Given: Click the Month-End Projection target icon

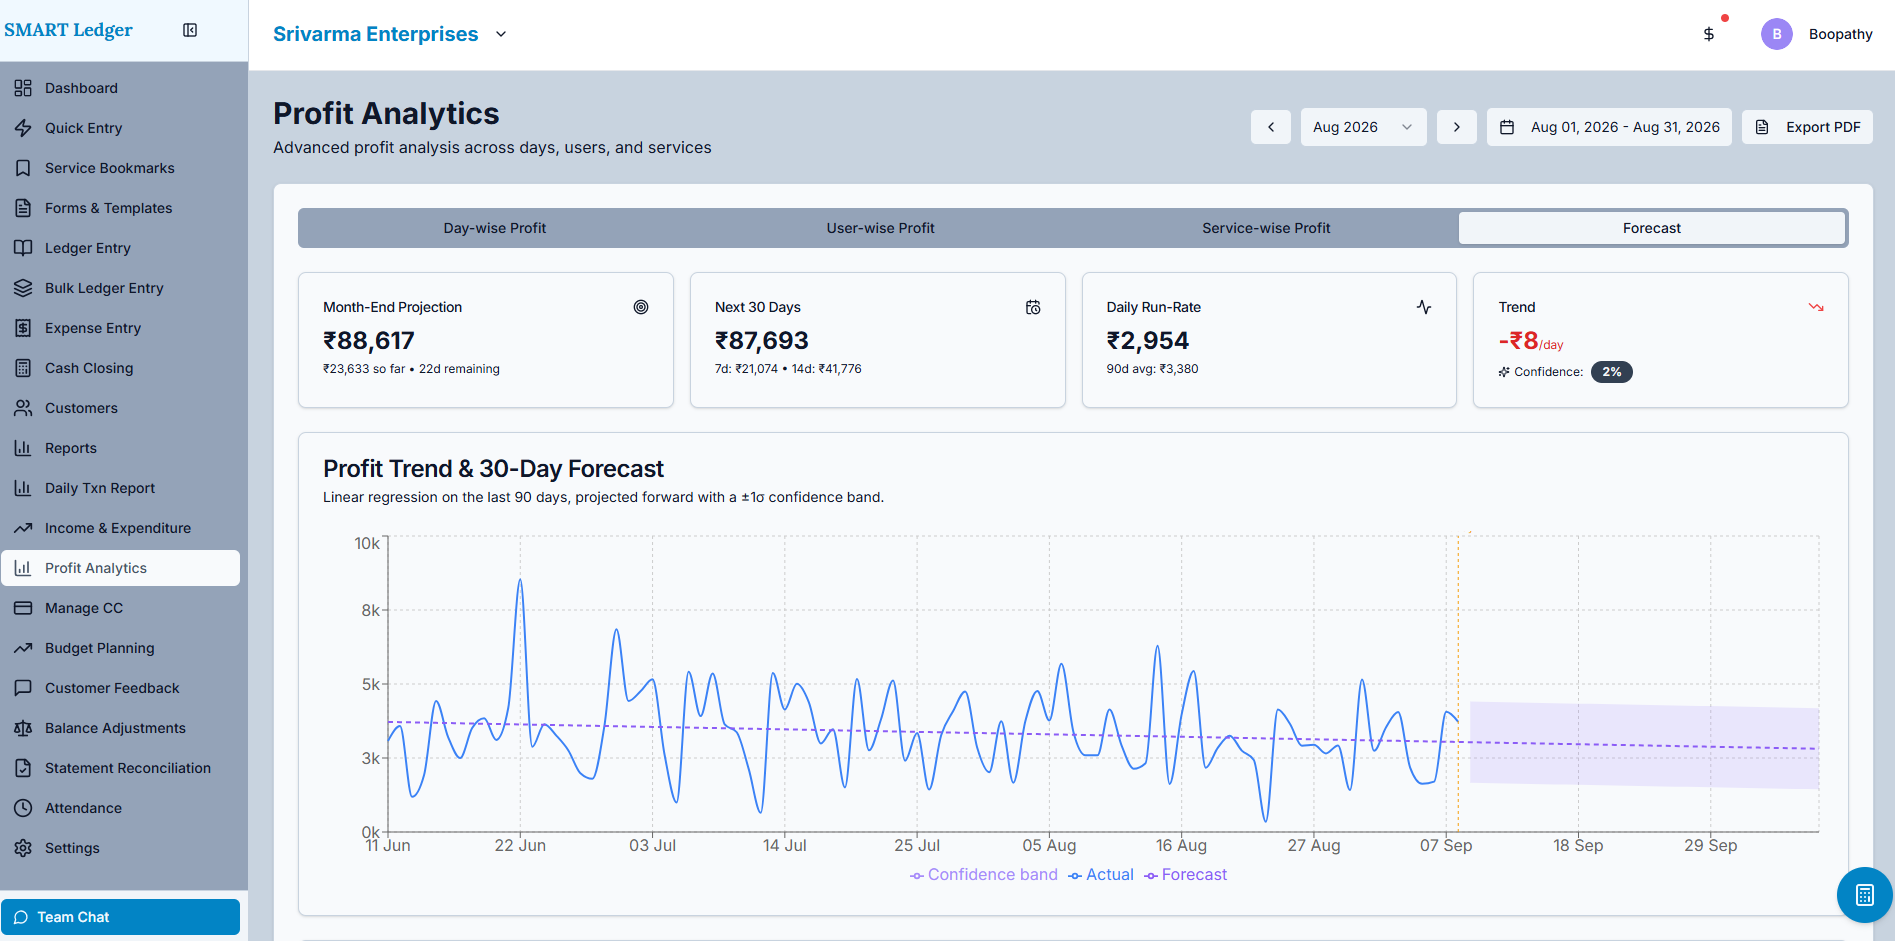Looking at the screenshot, I should pos(641,307).
